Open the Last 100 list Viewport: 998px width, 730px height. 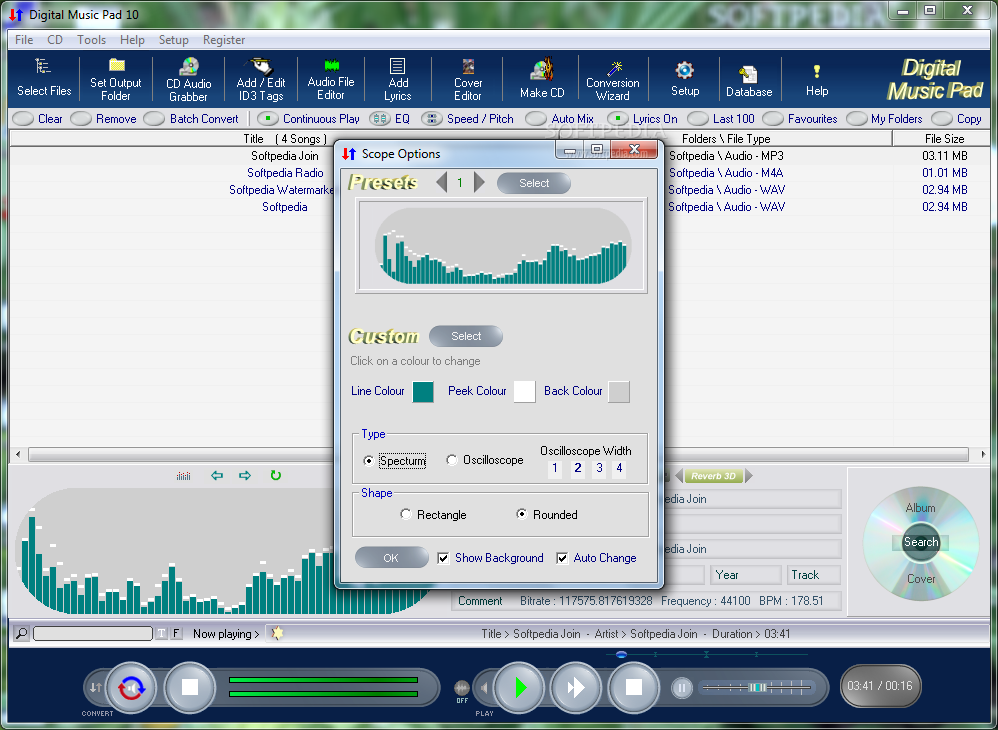721,119
